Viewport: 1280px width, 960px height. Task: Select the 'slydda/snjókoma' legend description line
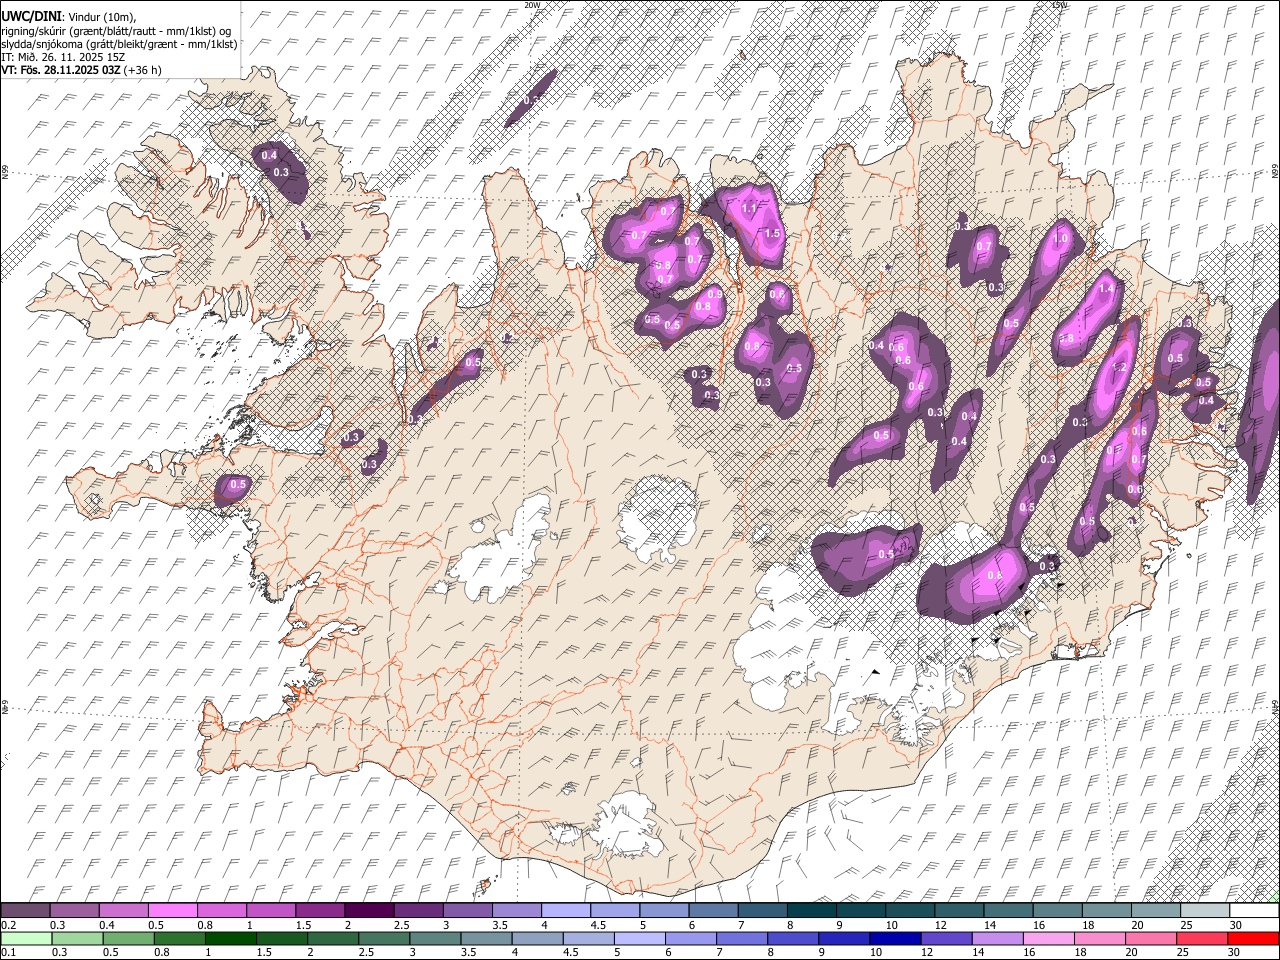pos(119,43)
